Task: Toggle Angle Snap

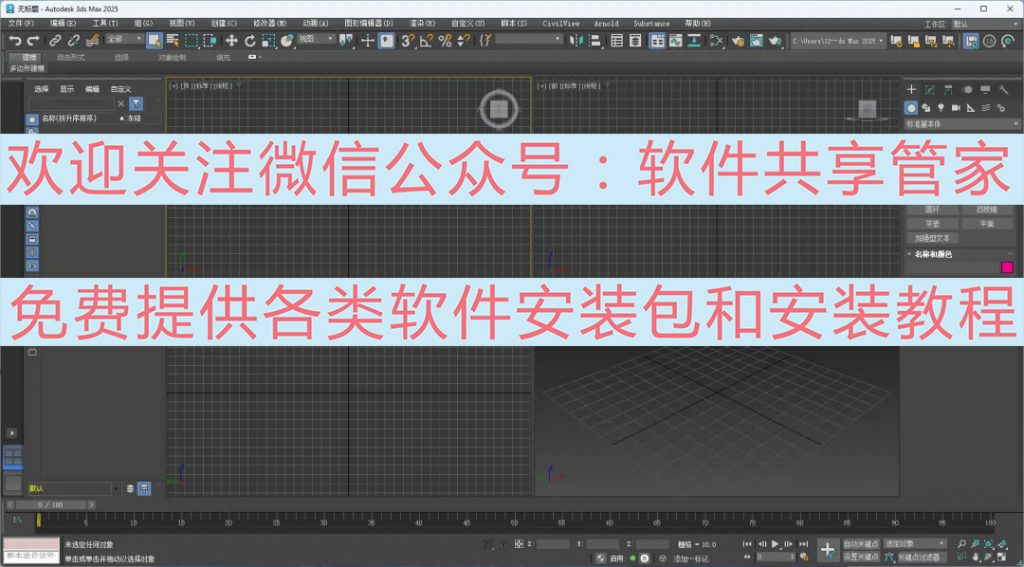Action: click(x=426, y=40)
